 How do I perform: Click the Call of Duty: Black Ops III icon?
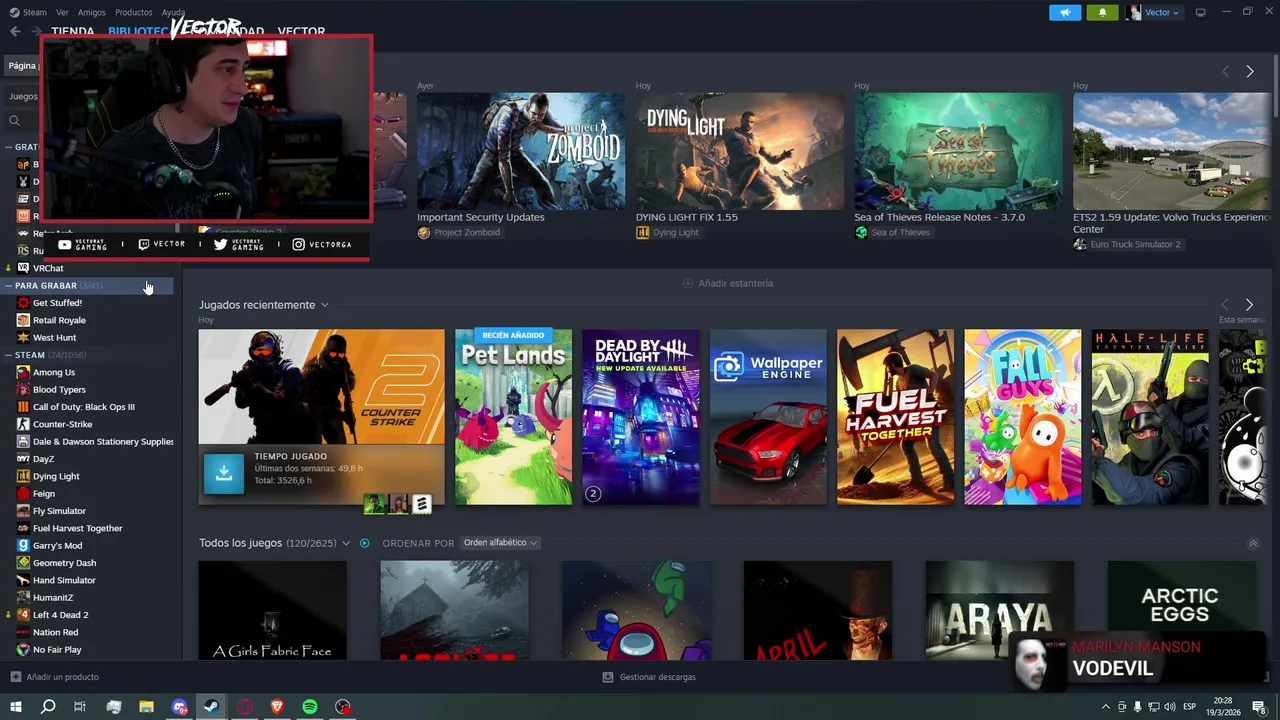click(23, 407)
